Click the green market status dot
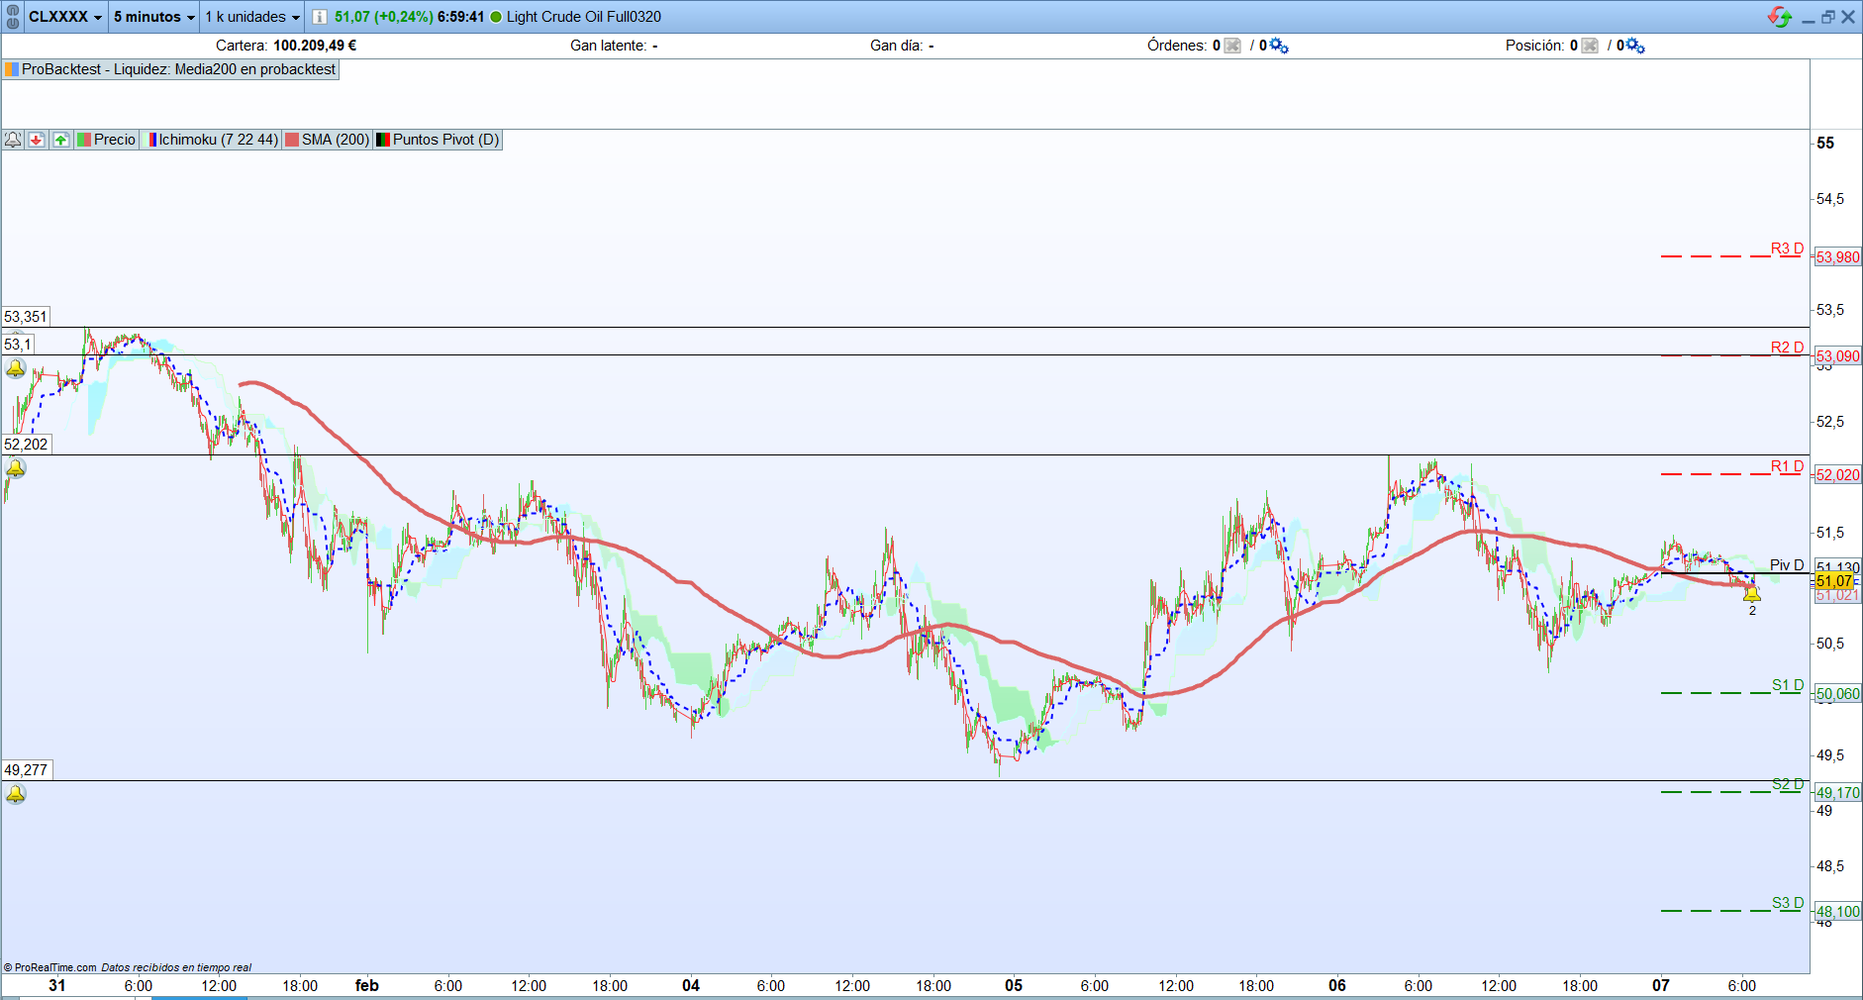This screenshot has height=1000, width=1863. [x=496, y=17]
